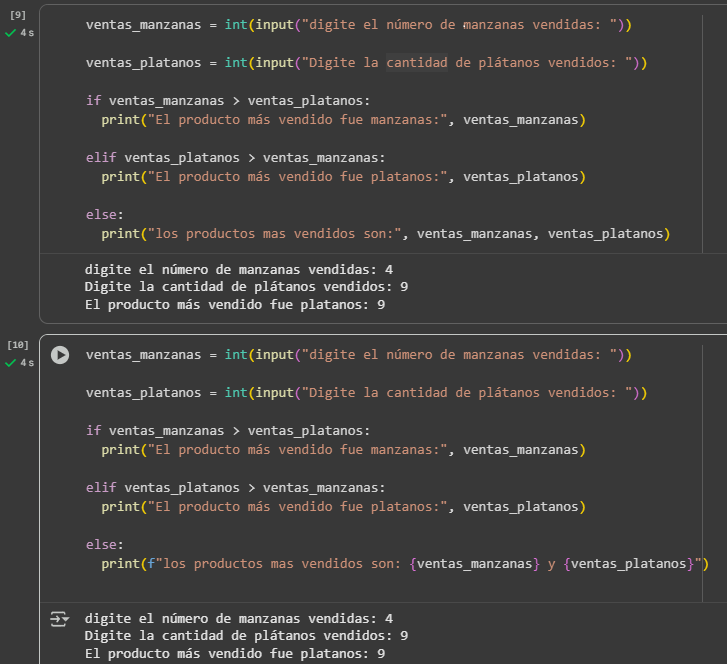
Task: Click the if ventas_manzanas line in cell 10
Action: pyautogui.click(x=228, y=431)
